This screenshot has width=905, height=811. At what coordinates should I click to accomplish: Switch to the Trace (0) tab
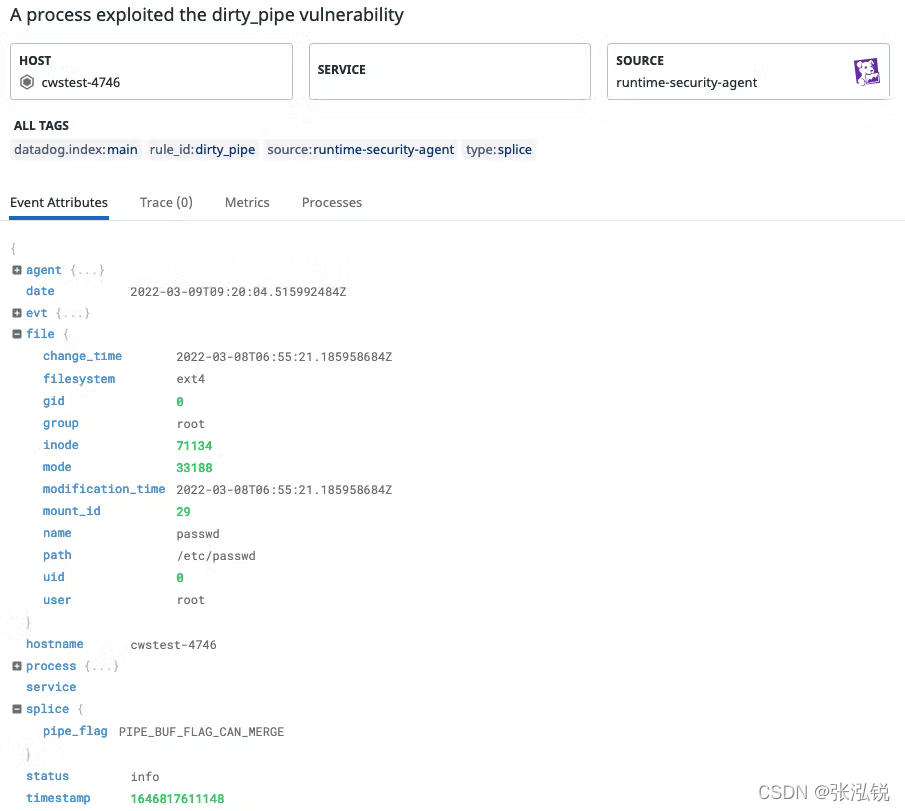tap(166, 203)
